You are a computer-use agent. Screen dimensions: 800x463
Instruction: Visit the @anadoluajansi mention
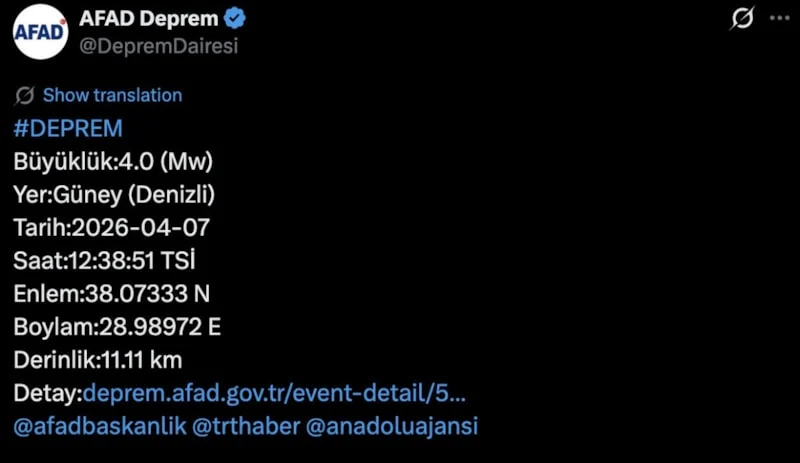391,426
